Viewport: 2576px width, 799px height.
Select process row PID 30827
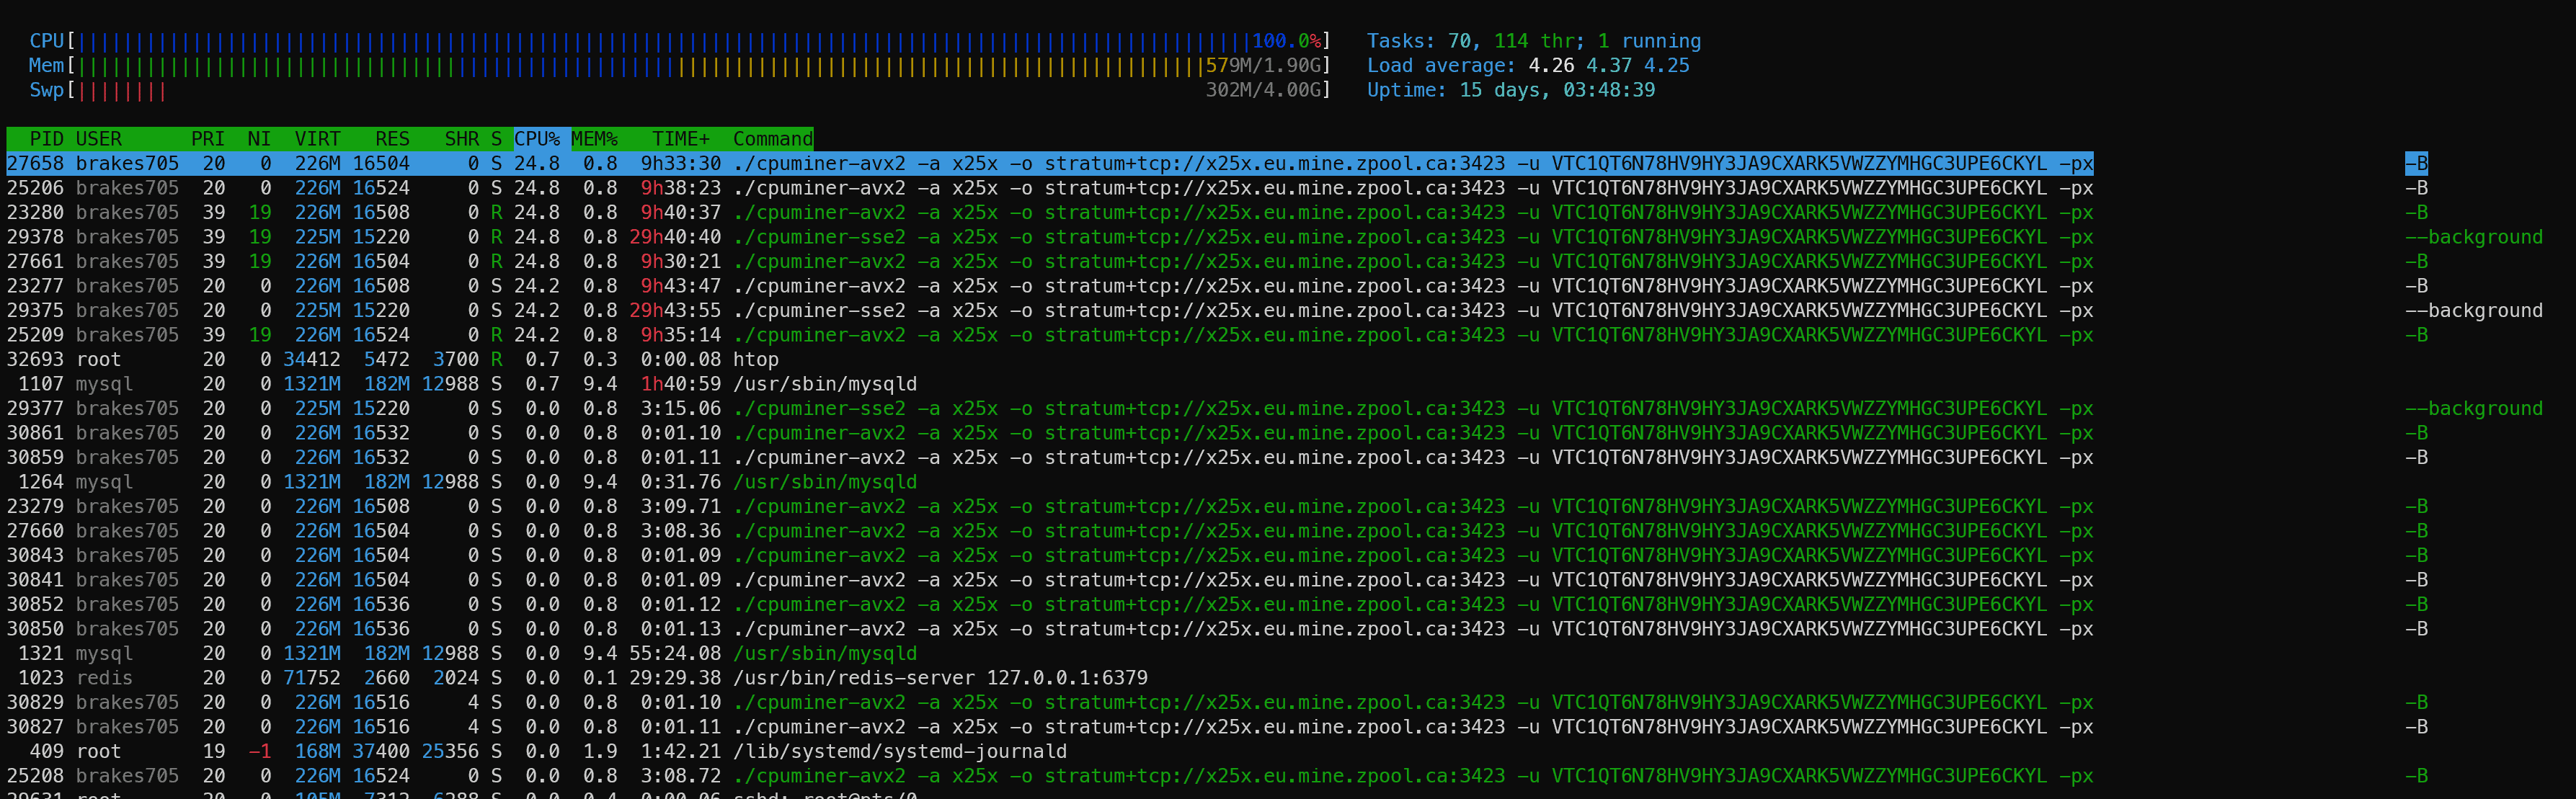point(1217,727)
